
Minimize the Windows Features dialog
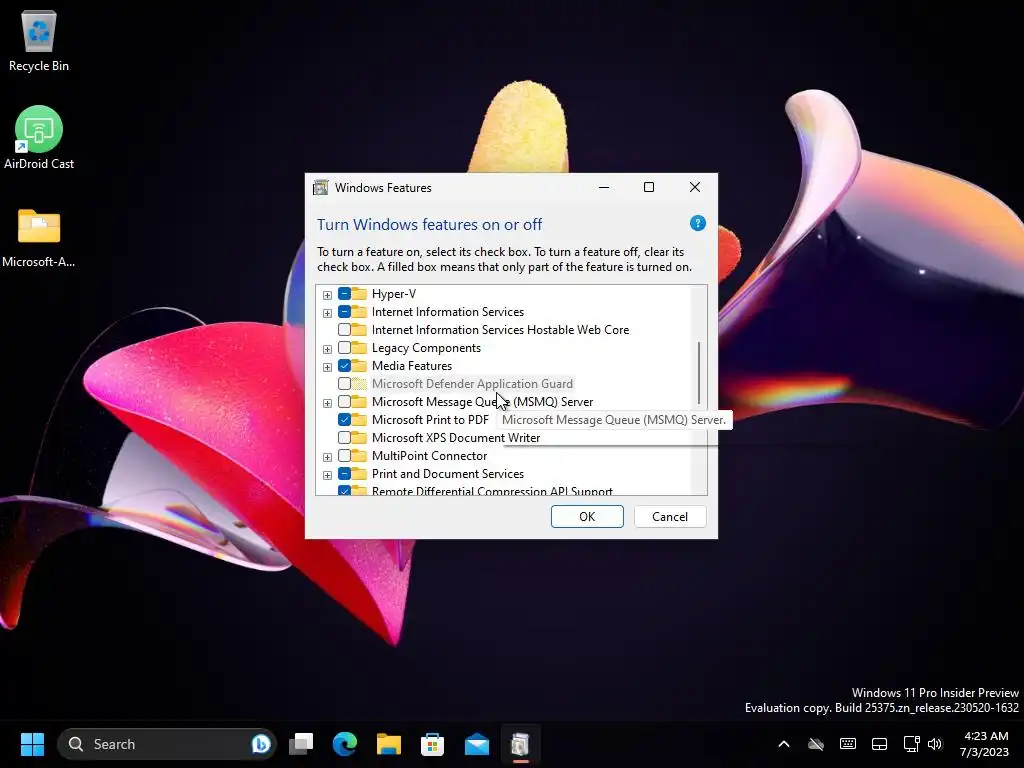pyautogui.click(x=604, y=187)
